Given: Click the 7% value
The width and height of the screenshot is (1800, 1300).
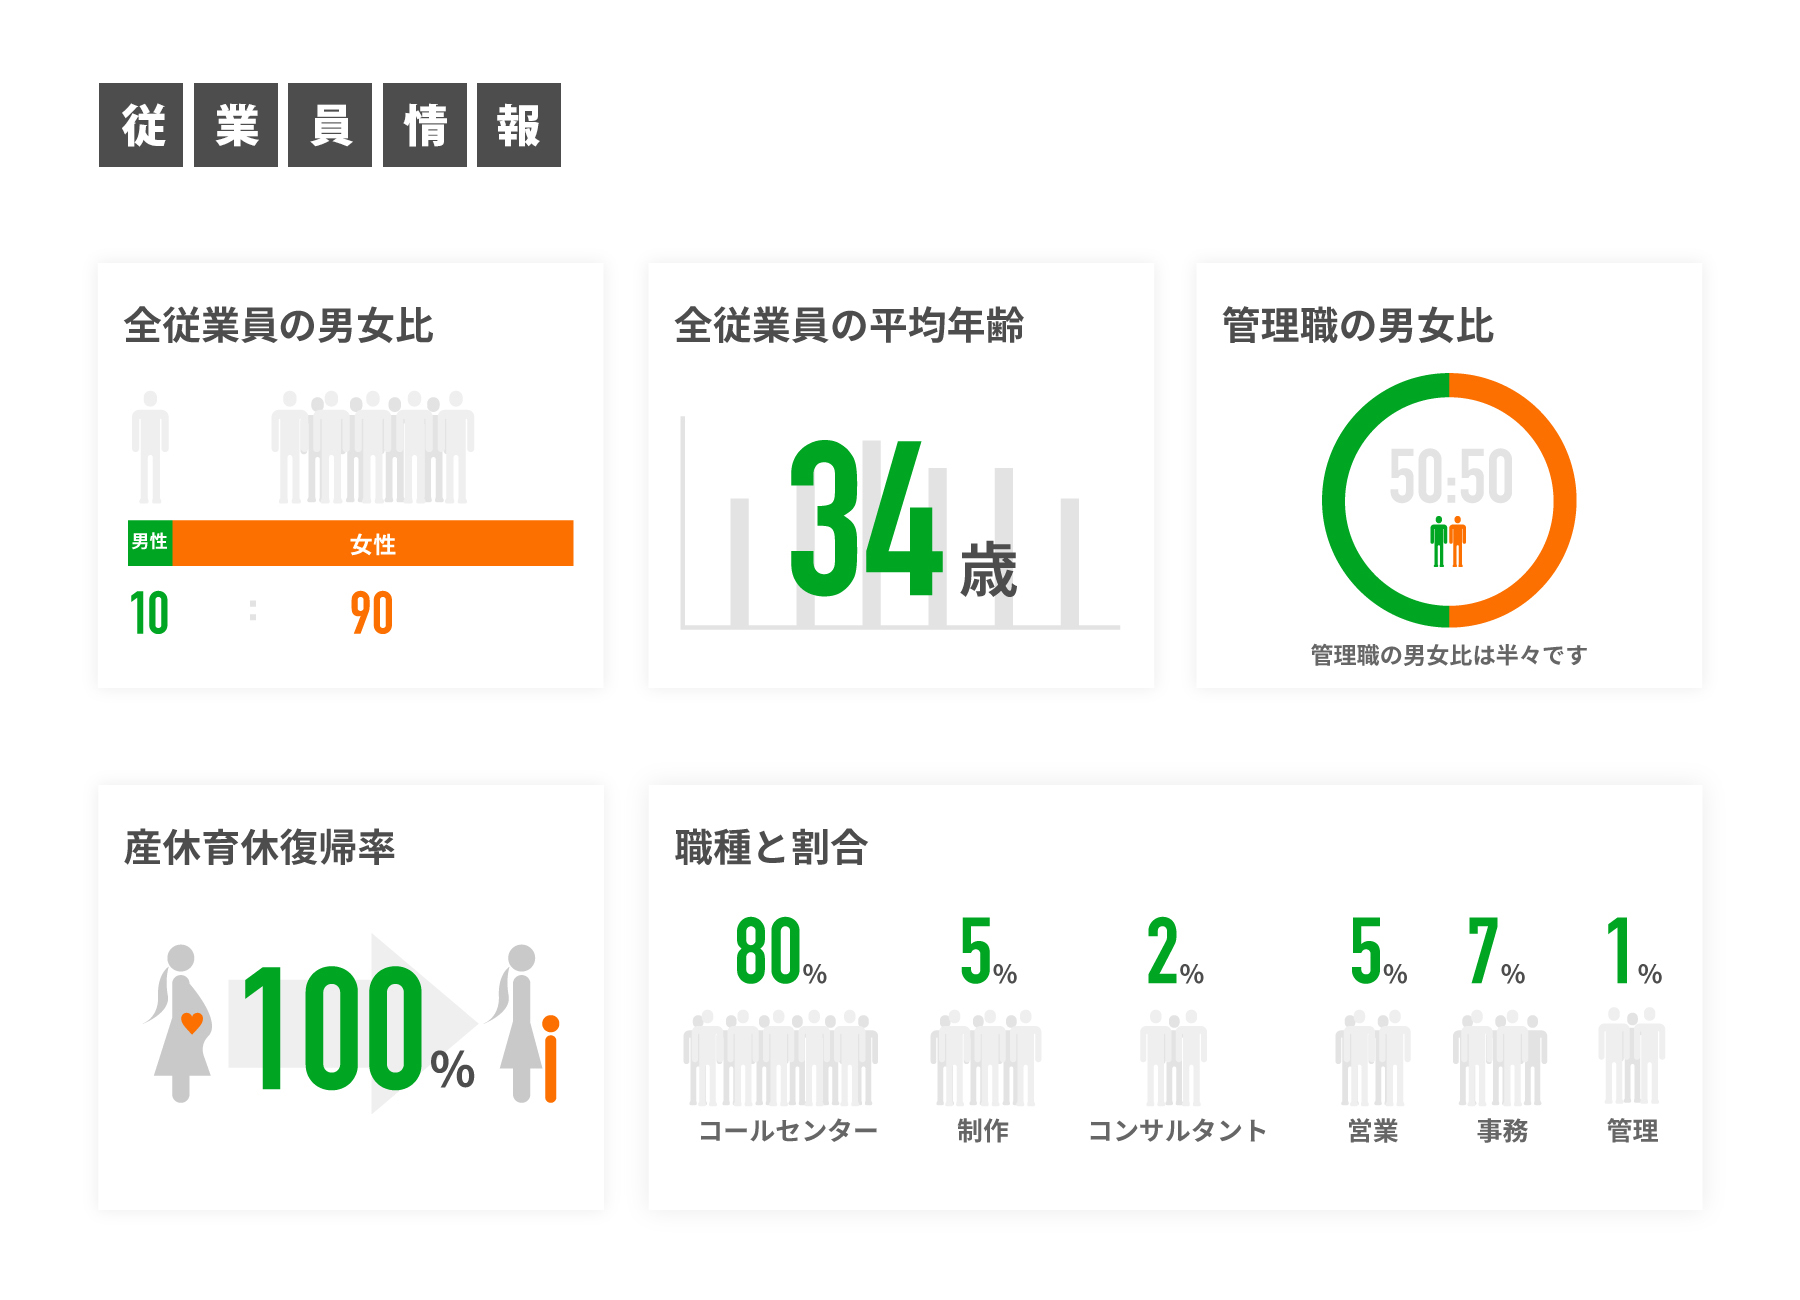Looking at the screenshot, I should (1497, 951).
